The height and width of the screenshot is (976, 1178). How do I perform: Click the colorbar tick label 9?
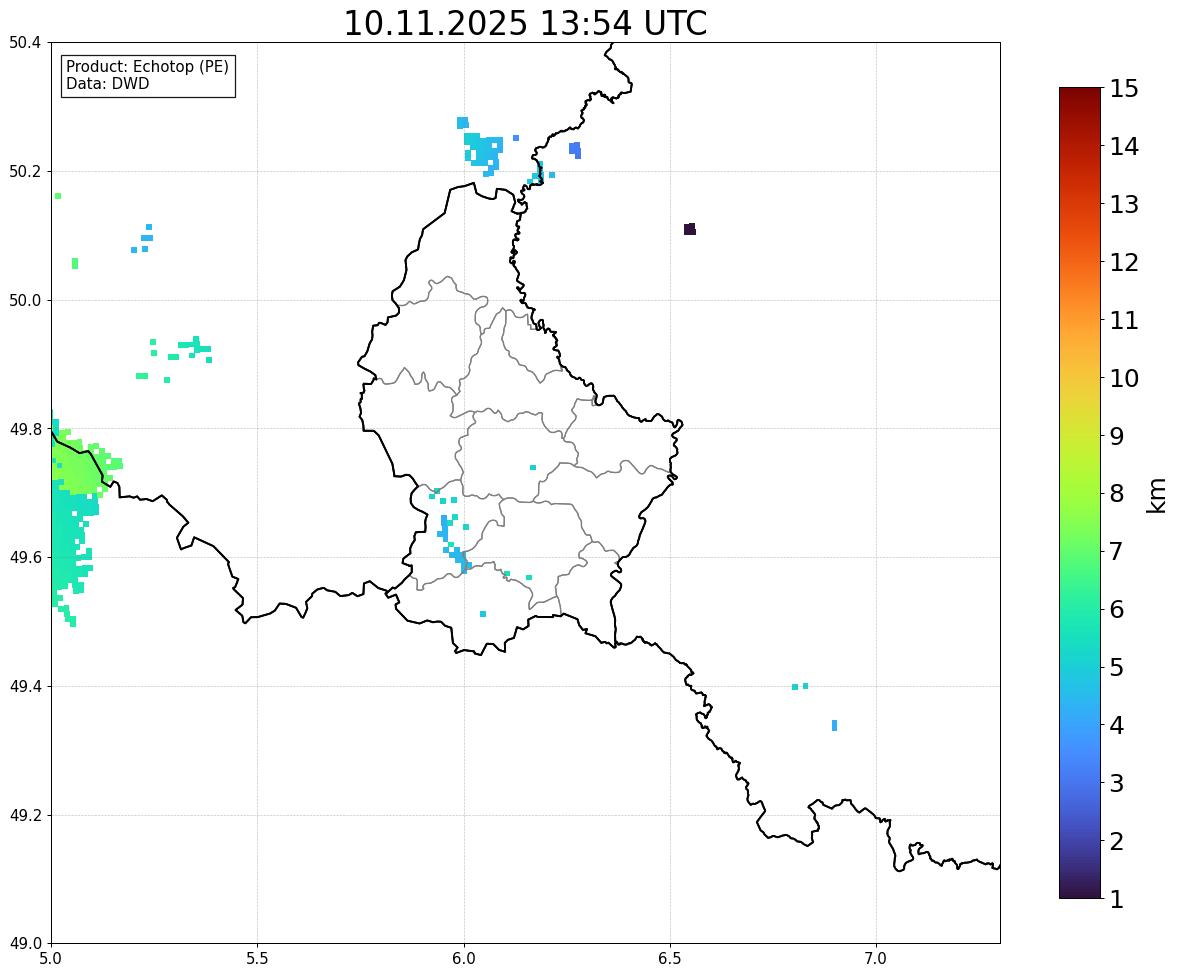coord(1117,436)
